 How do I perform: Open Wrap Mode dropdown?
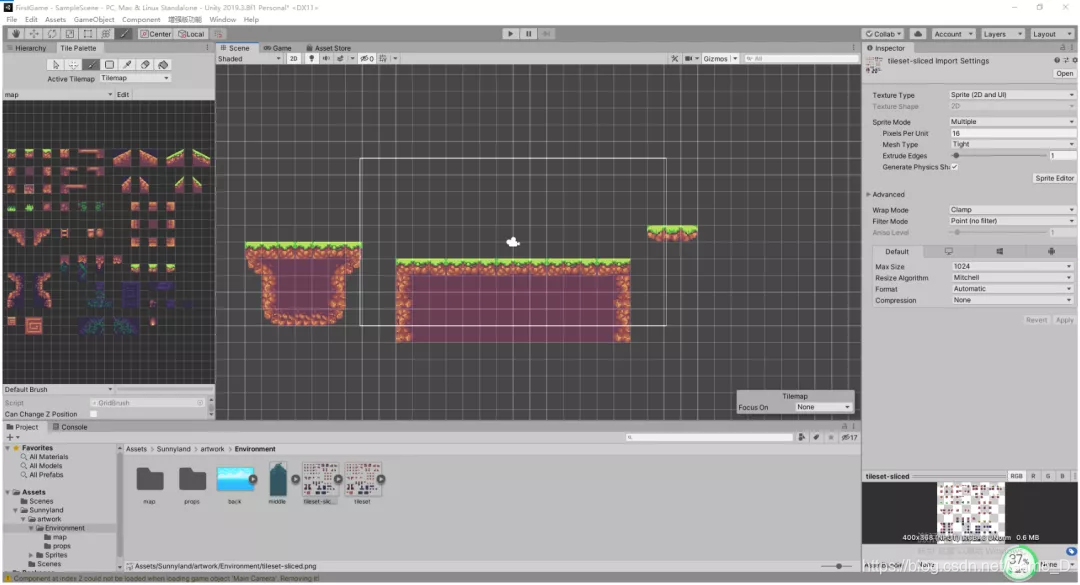(x=1012, y=209)
